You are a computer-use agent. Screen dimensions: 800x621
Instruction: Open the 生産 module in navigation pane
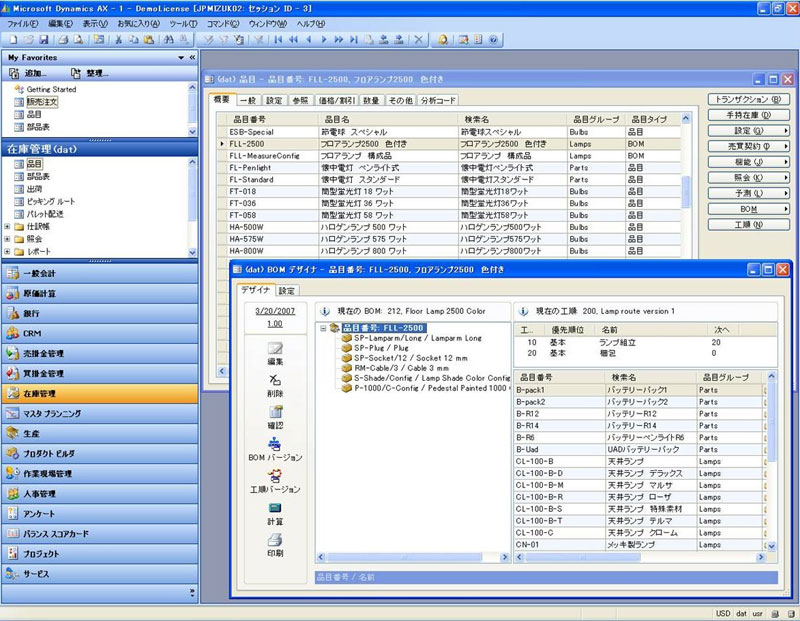[x=100, y=433]
